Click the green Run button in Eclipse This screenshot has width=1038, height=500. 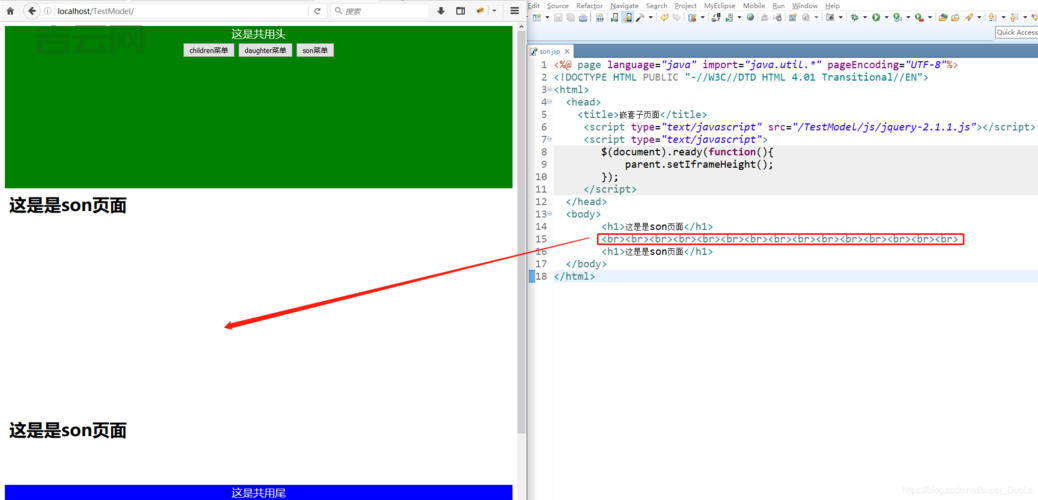point(876,17)
